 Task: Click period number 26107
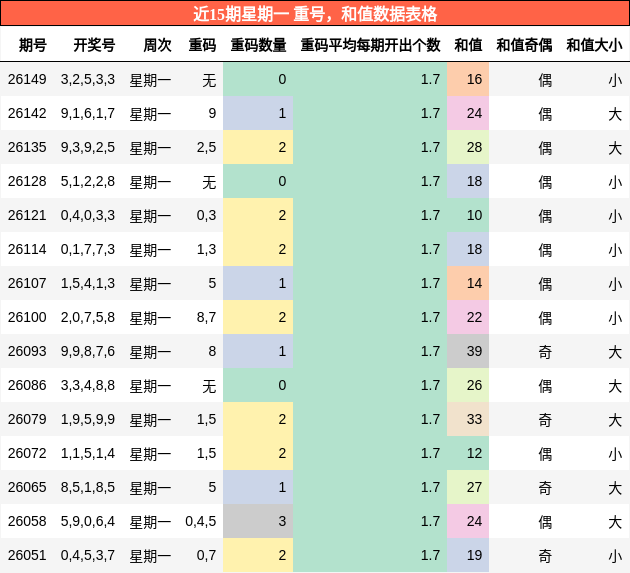point(27,283)
